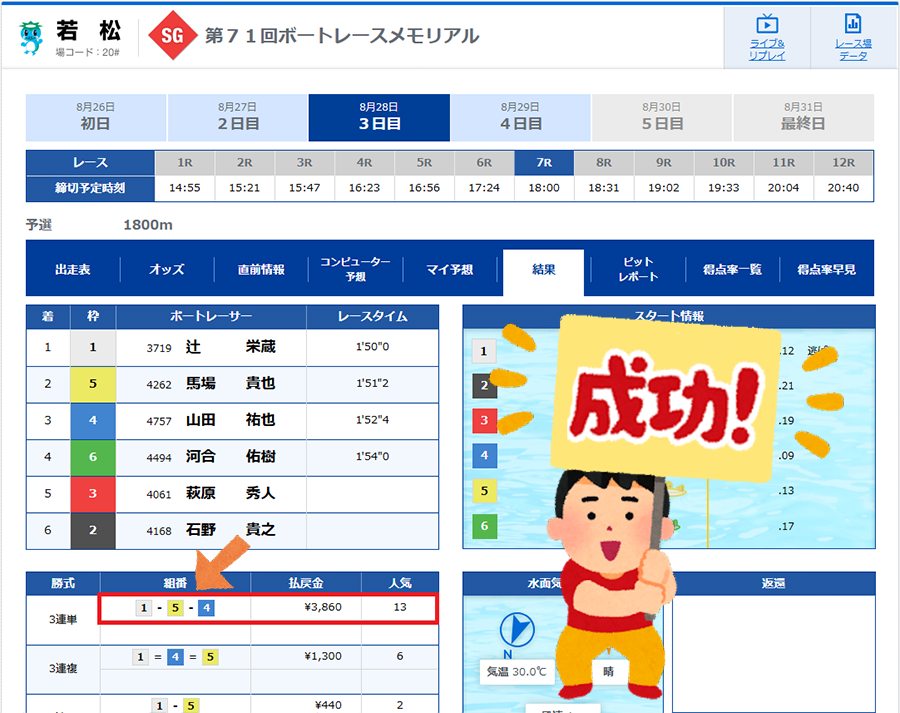Click boat 5 in start information

coord(484,491)
